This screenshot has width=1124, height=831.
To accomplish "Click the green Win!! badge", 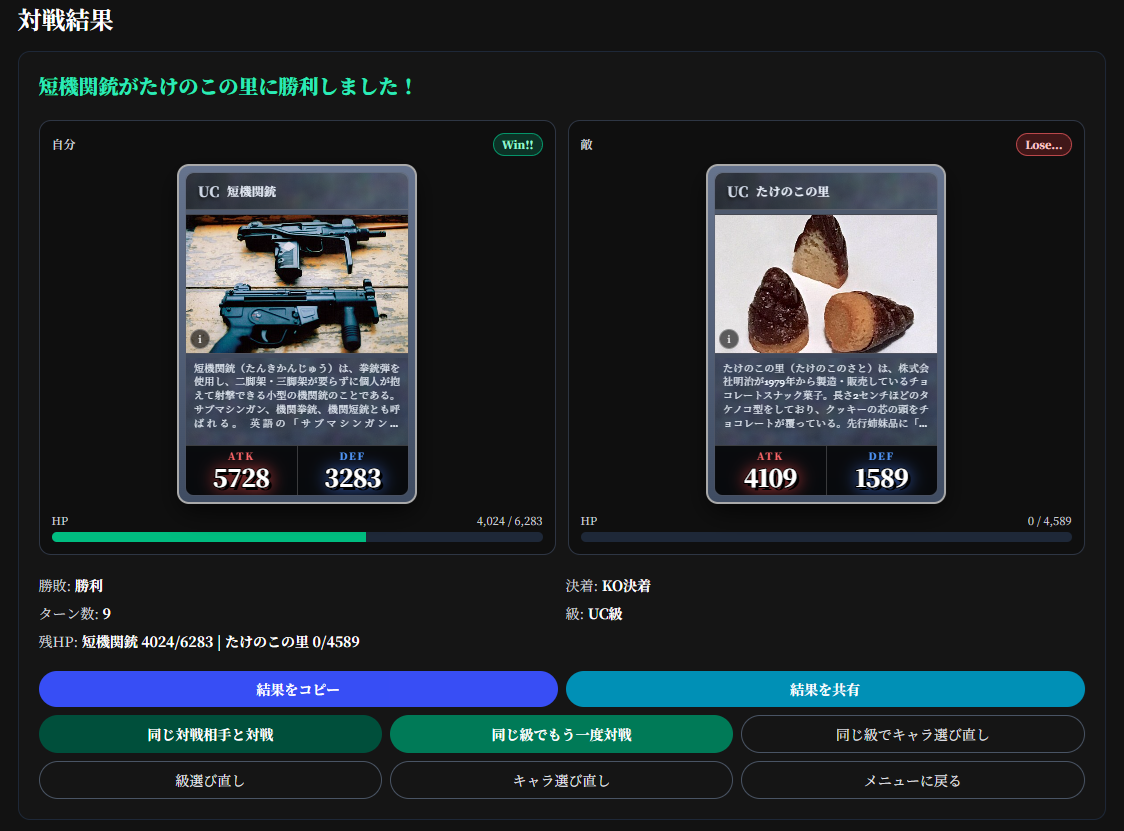I will click(517, 145).
